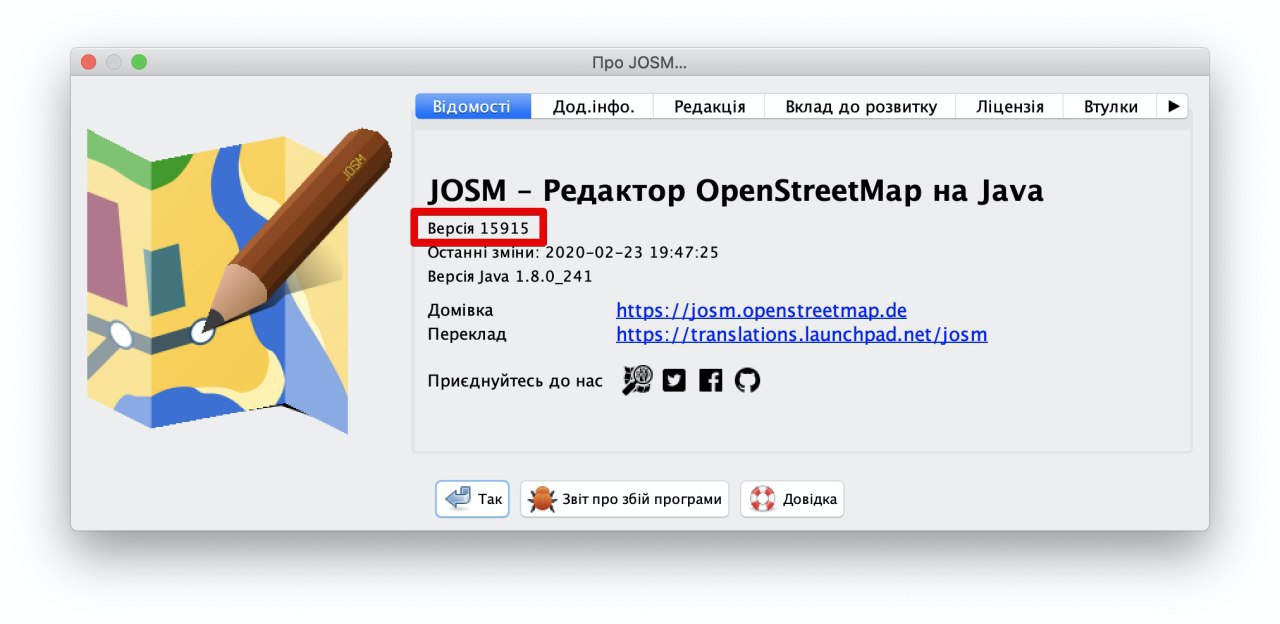The height and width of the screenshot is (624, 1280).
Task: Click the green zoom window button
Action: point(139,62)
